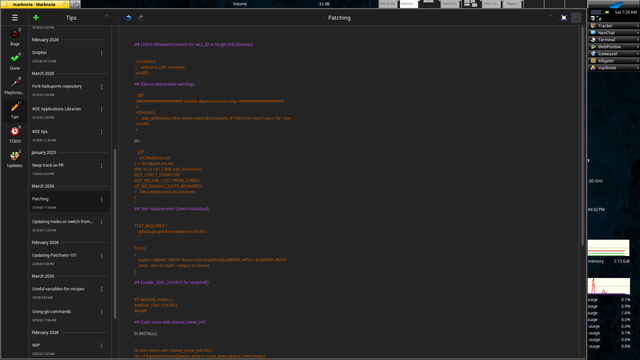This screenshot has width=640, height=360.
Task: Click the 'Test requirements' heading in editor
Action: [171, 209]
